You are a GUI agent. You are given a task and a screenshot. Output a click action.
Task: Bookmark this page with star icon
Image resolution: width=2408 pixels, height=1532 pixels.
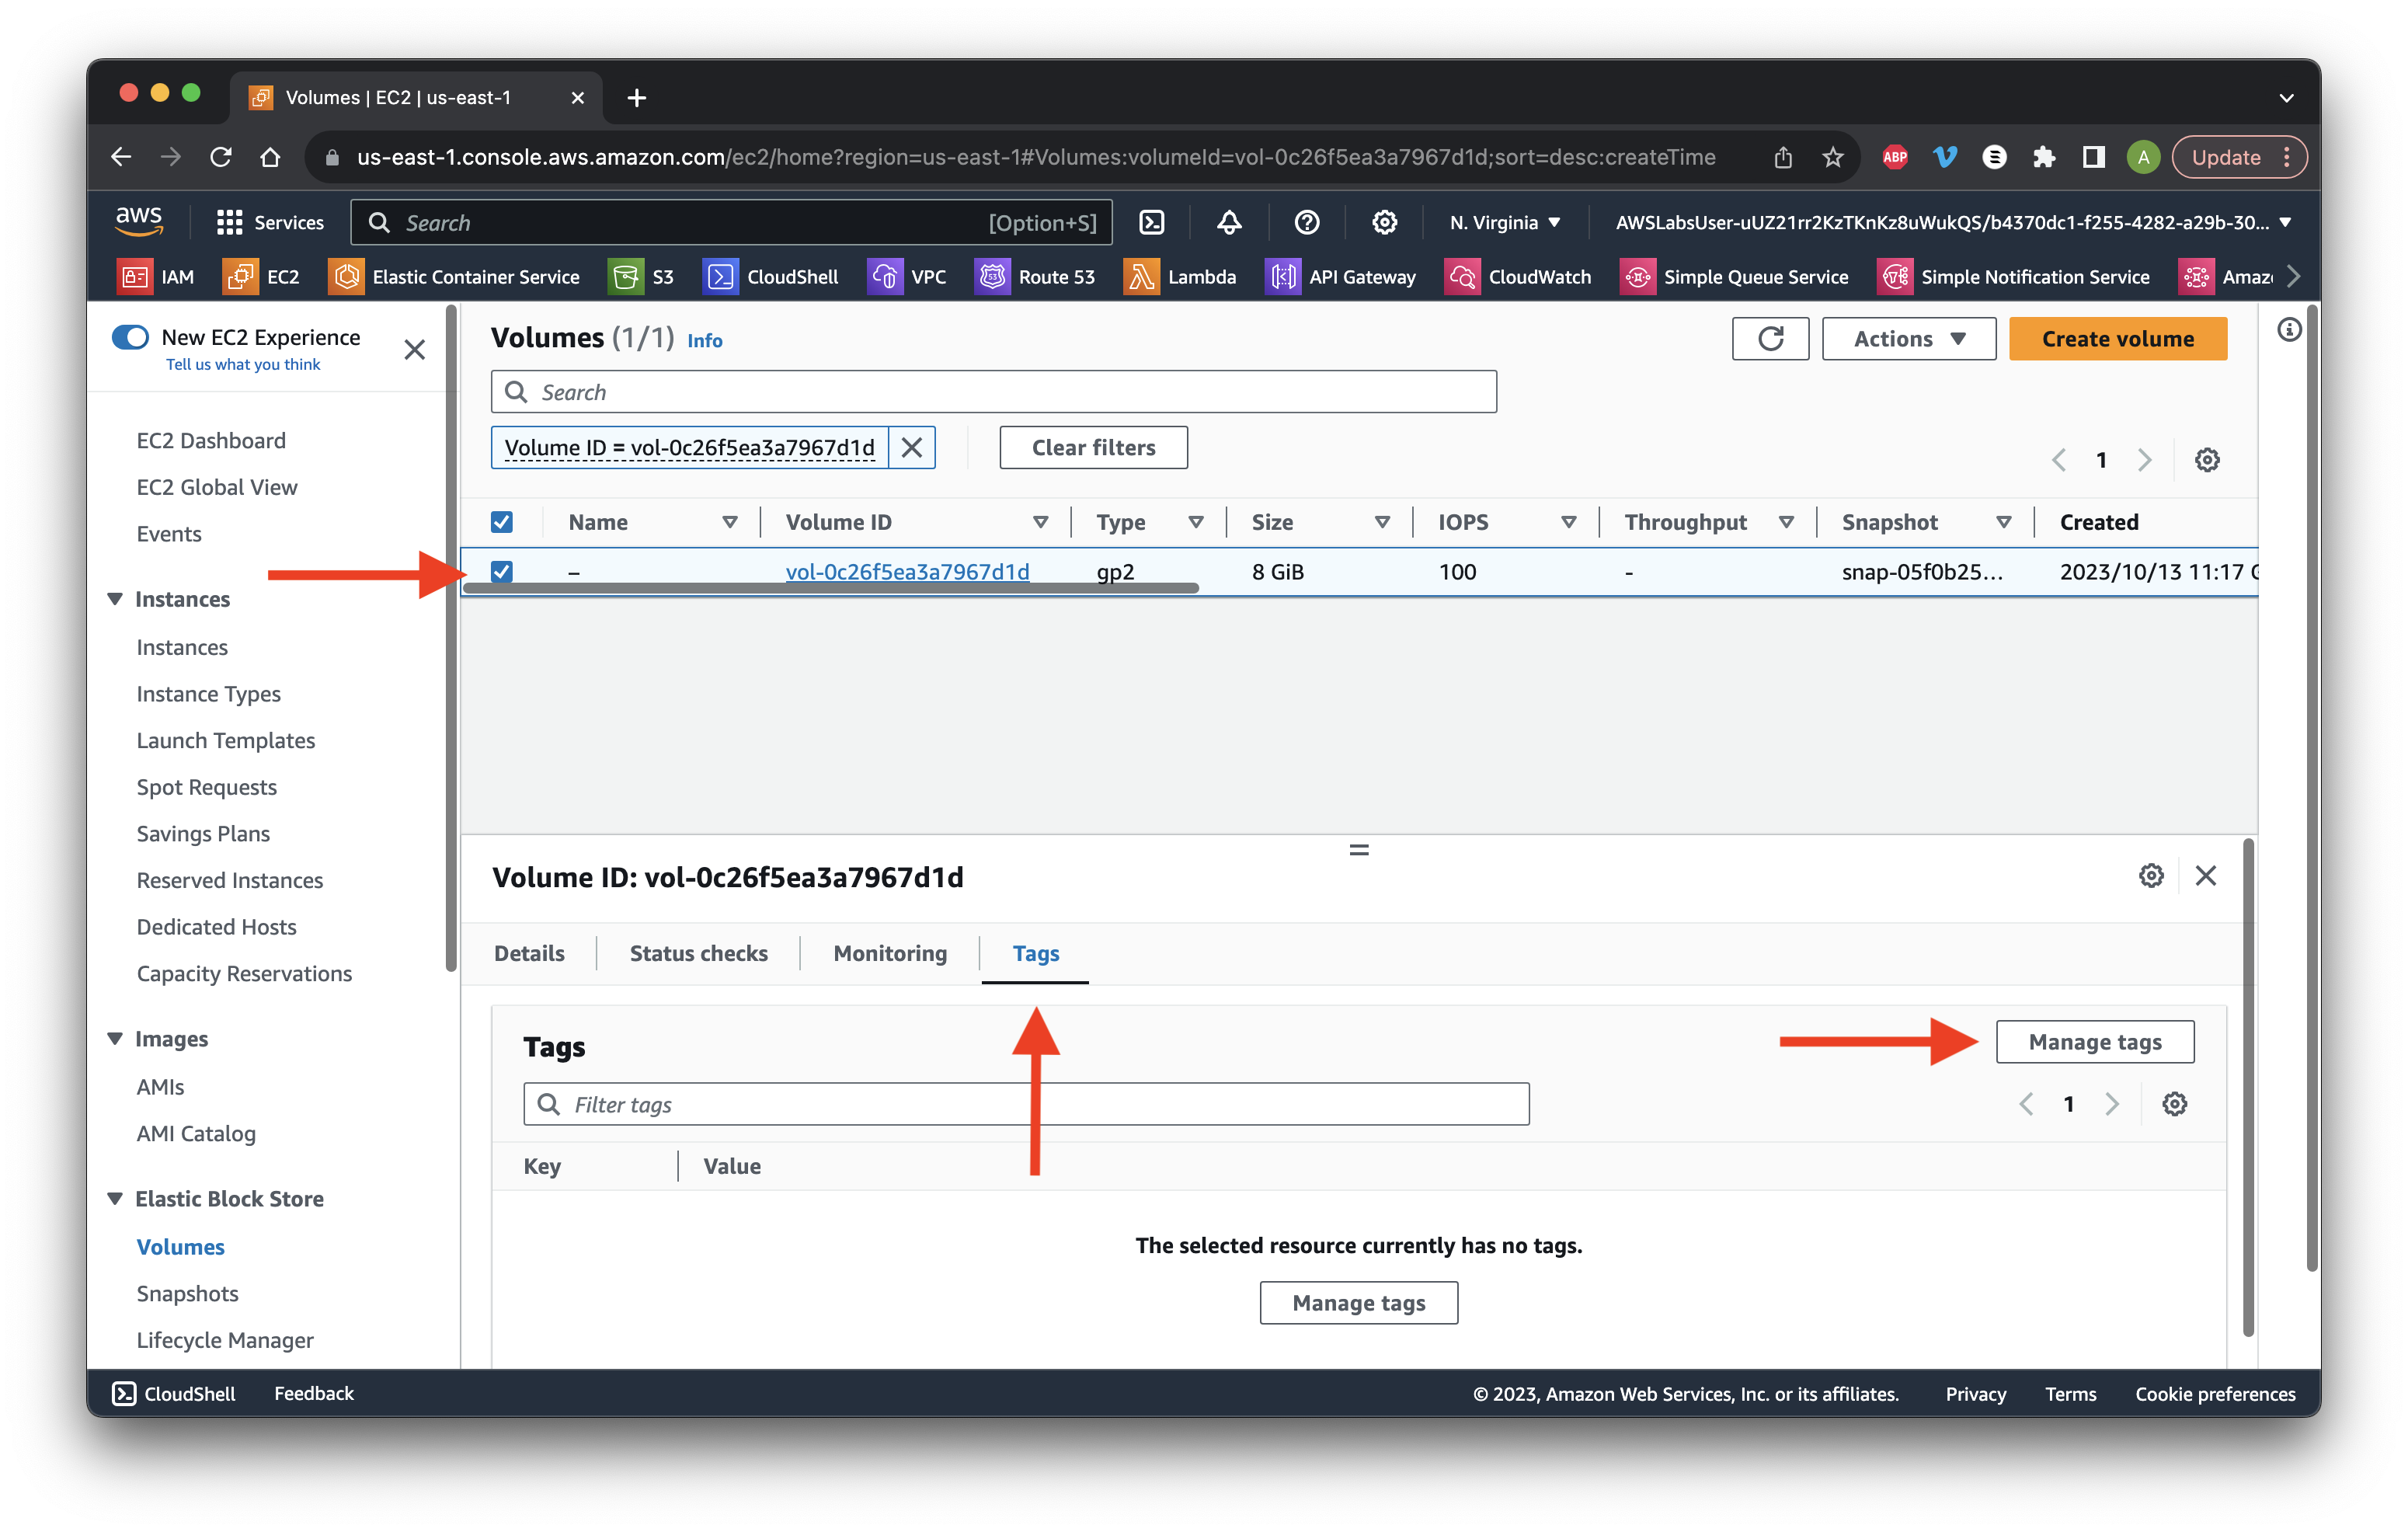[x=1832, y=157]
